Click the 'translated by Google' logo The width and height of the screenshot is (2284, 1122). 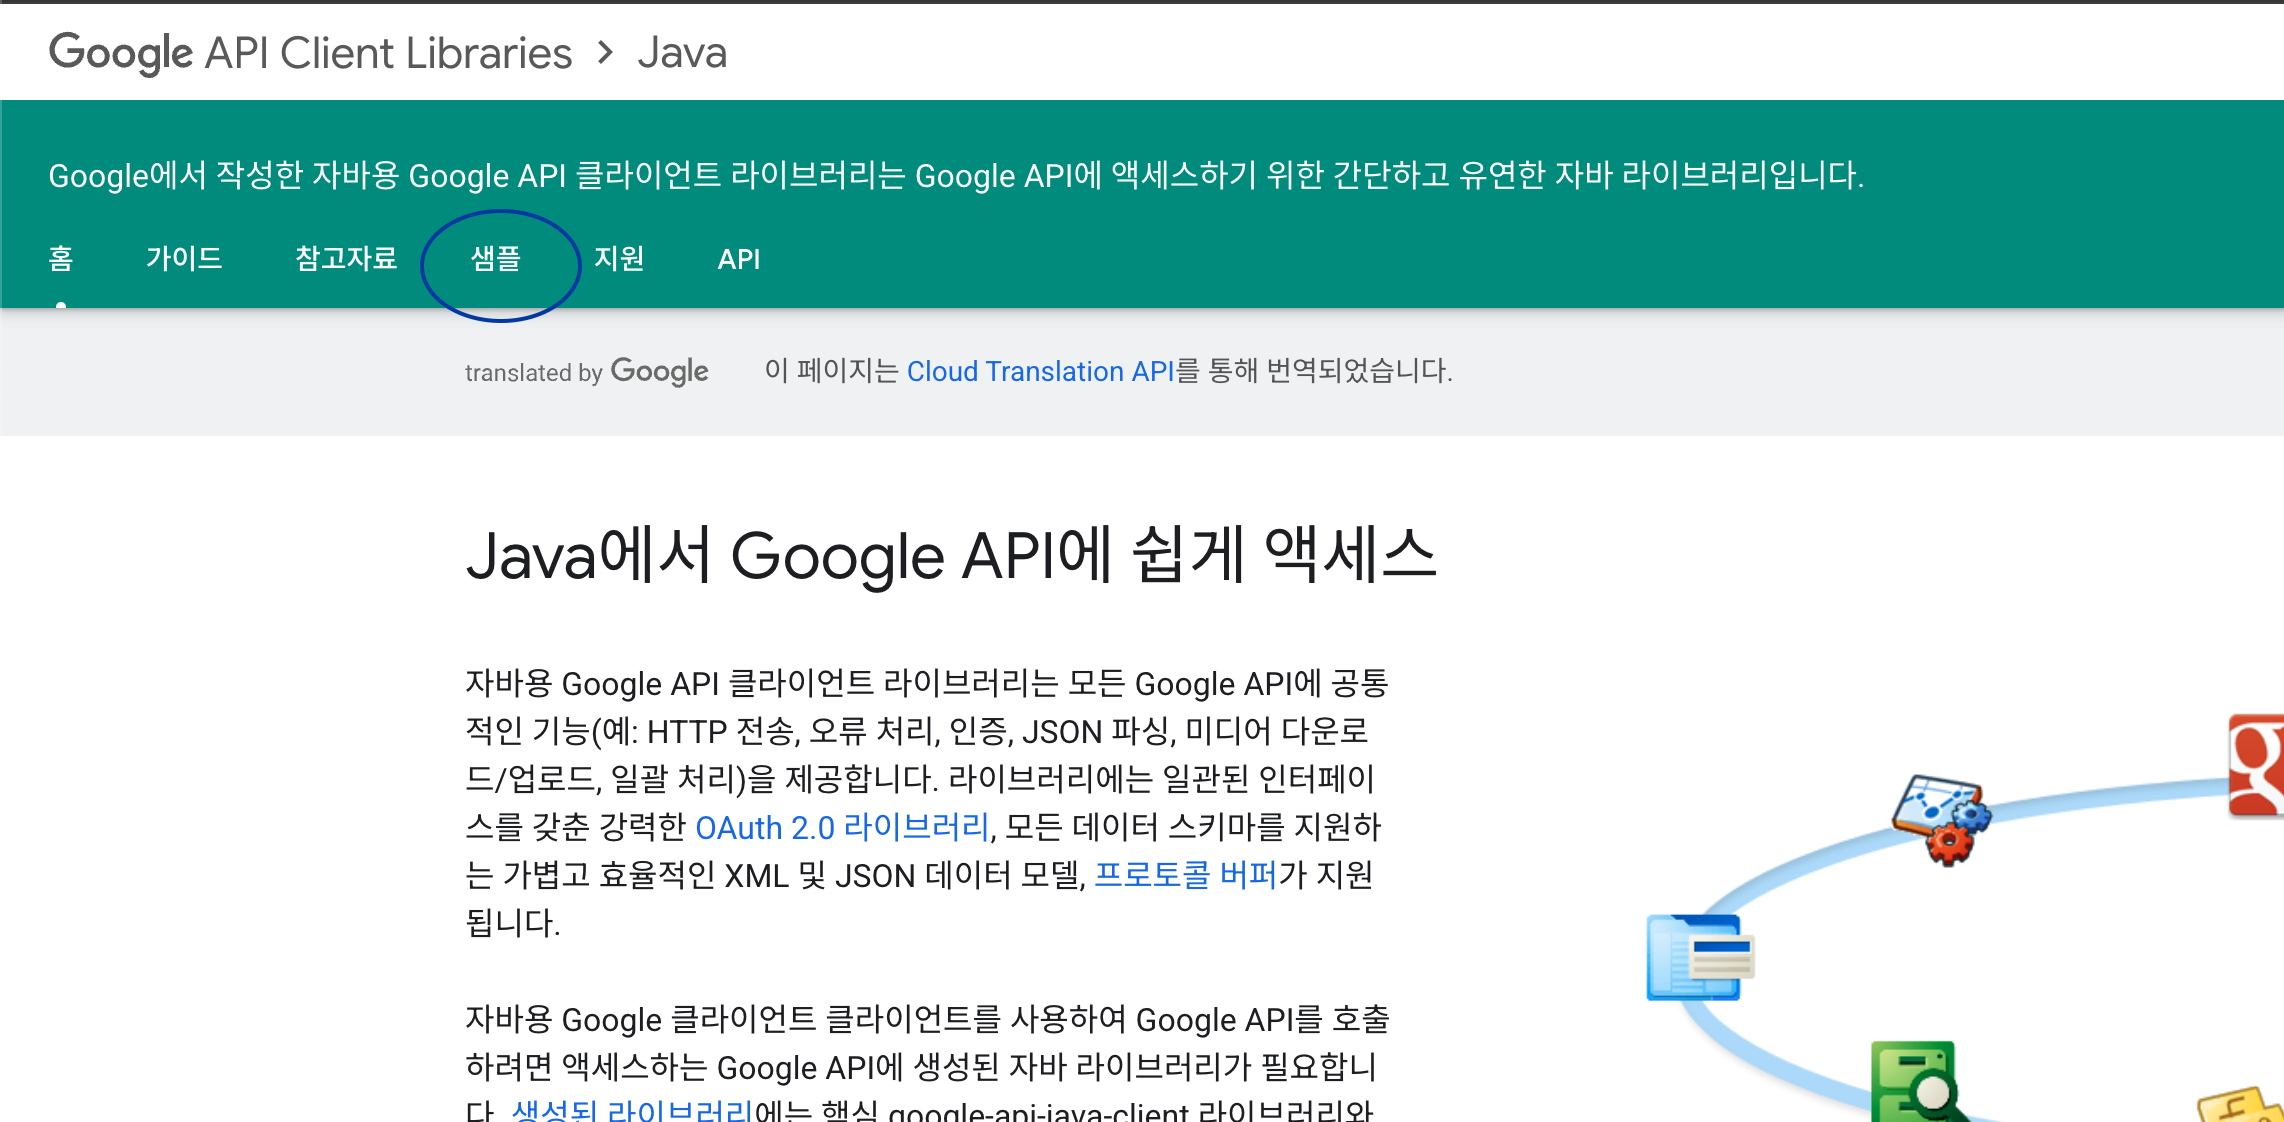(586, 372)
